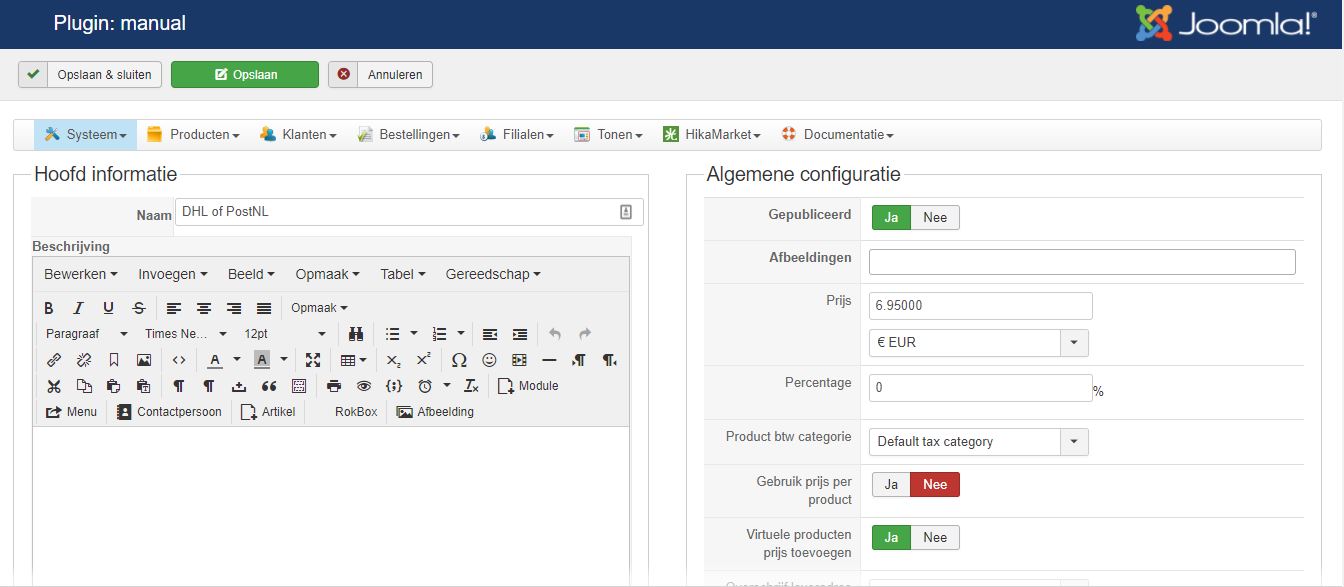The width and height of the screenshot is (1344, 587).
Task: Open the Invoegen editor menu
Action: (173, 274)
